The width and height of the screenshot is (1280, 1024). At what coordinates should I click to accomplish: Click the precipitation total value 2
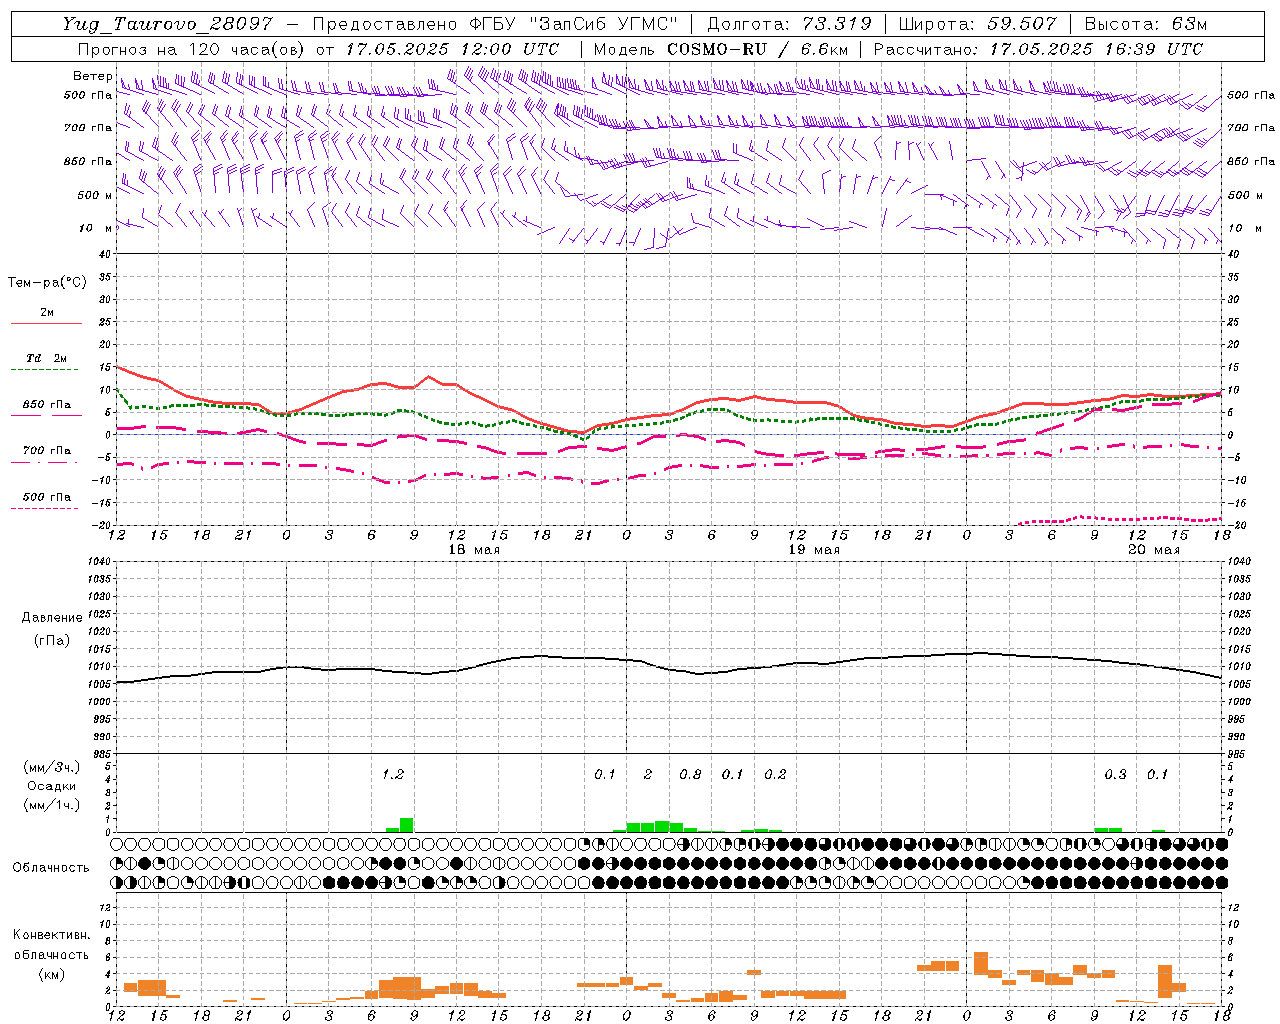tap(648, 774)
